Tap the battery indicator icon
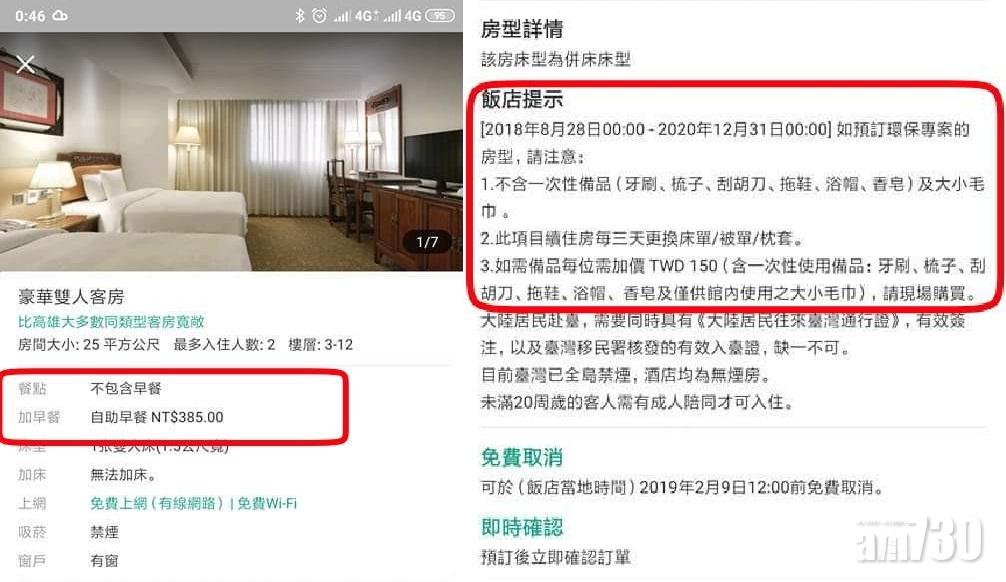This screenshot has height=582, width=1006. (x=440, y=15)
